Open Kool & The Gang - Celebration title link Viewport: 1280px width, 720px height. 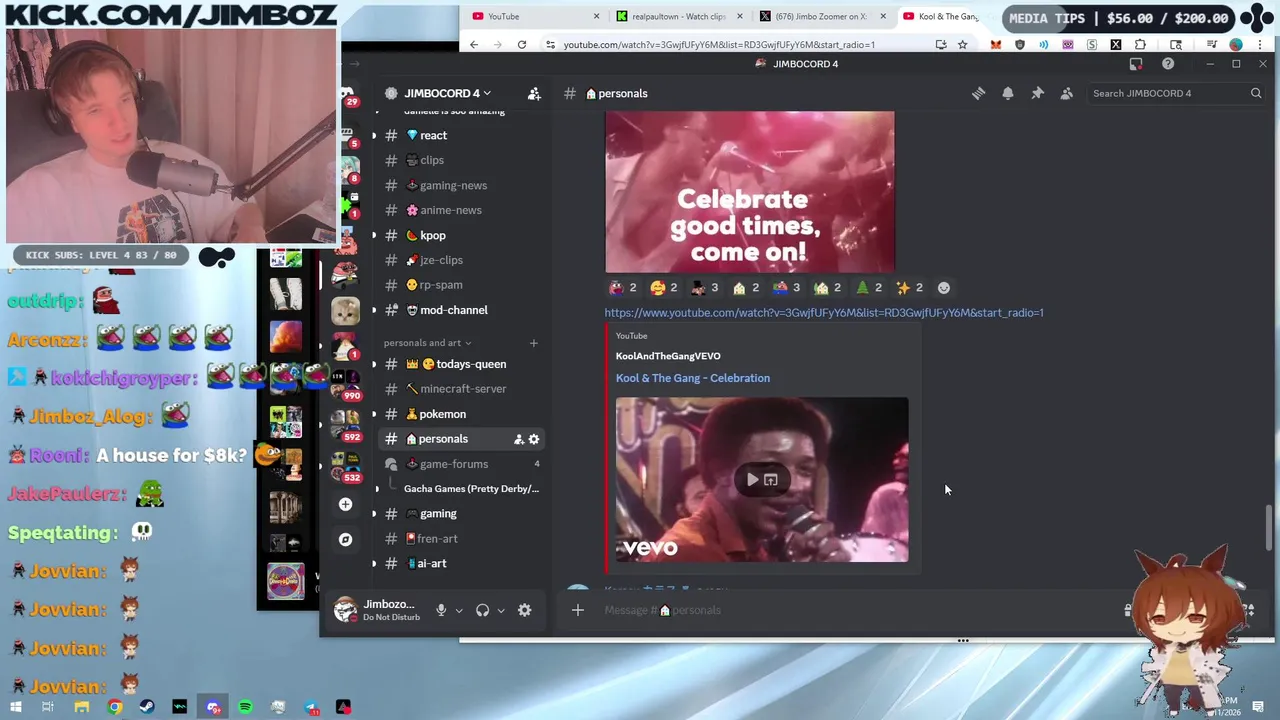click(693, 378)
